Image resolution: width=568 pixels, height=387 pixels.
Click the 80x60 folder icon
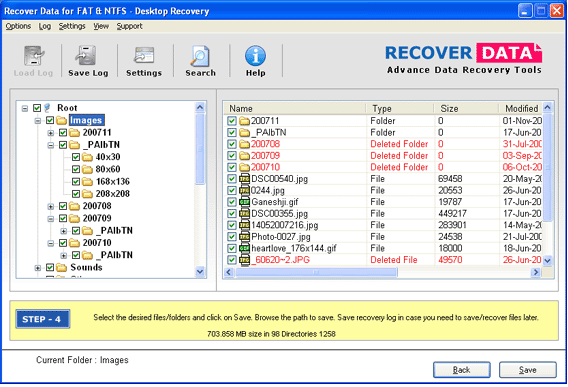click(x=87, y=169)
